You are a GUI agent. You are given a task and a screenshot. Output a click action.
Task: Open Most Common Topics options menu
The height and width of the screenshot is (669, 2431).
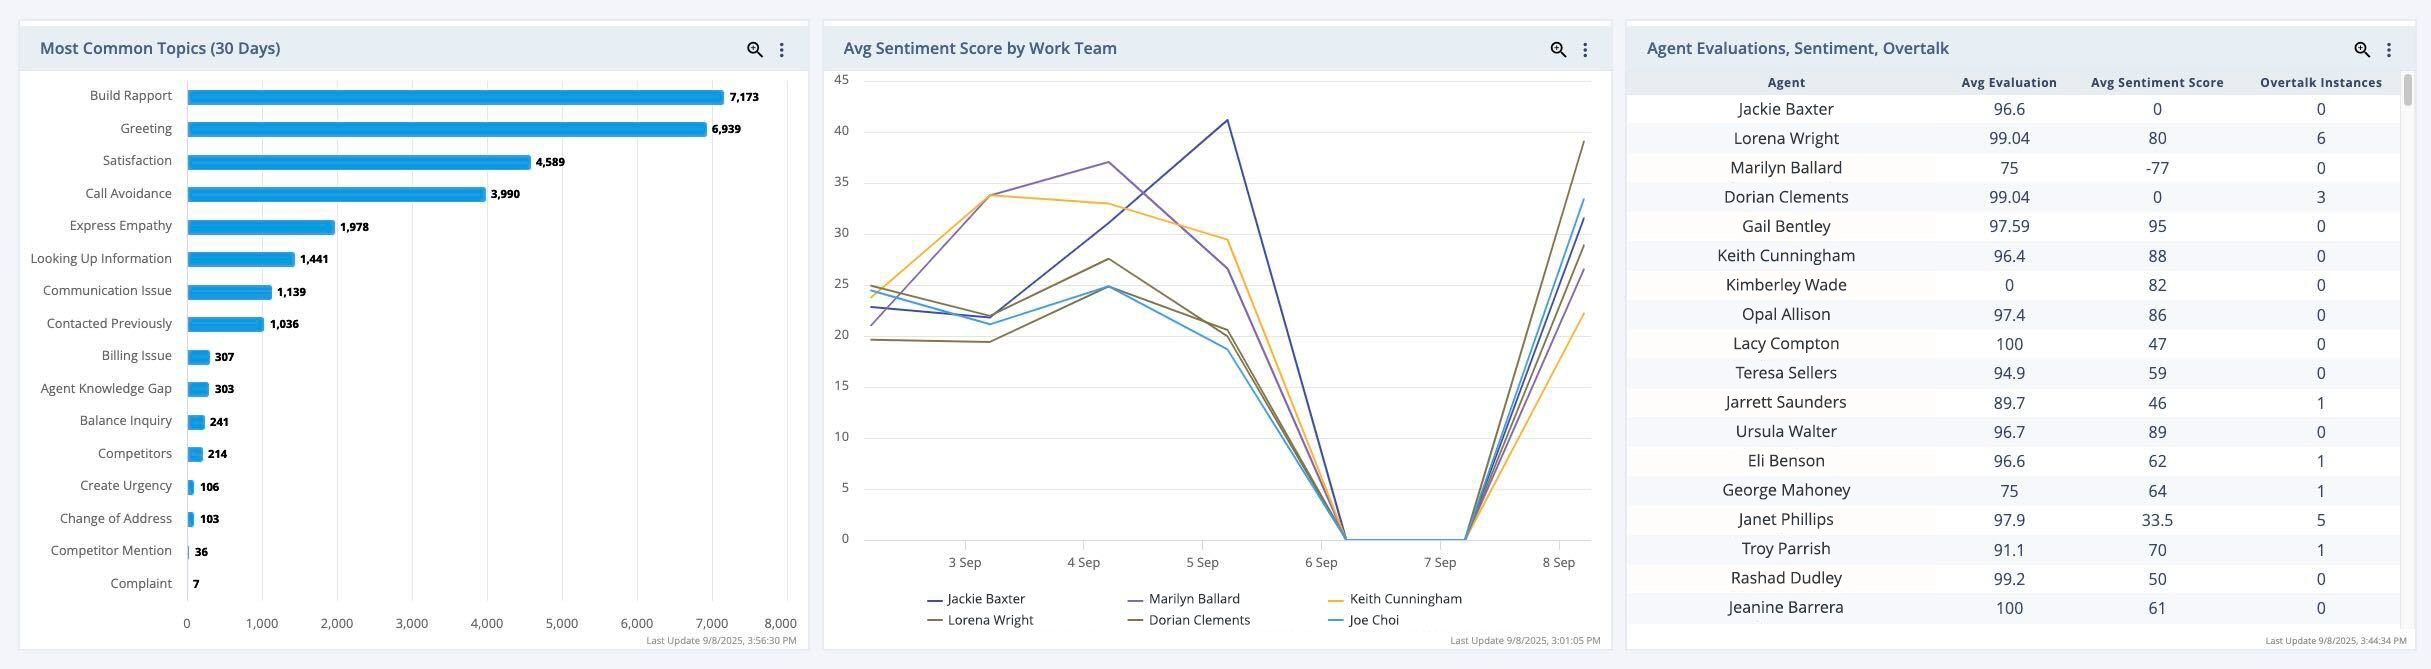(x=782, y=49)
